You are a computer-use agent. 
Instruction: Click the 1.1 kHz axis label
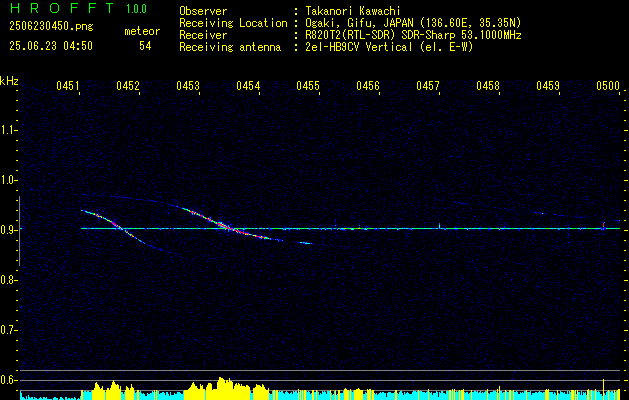8,130
